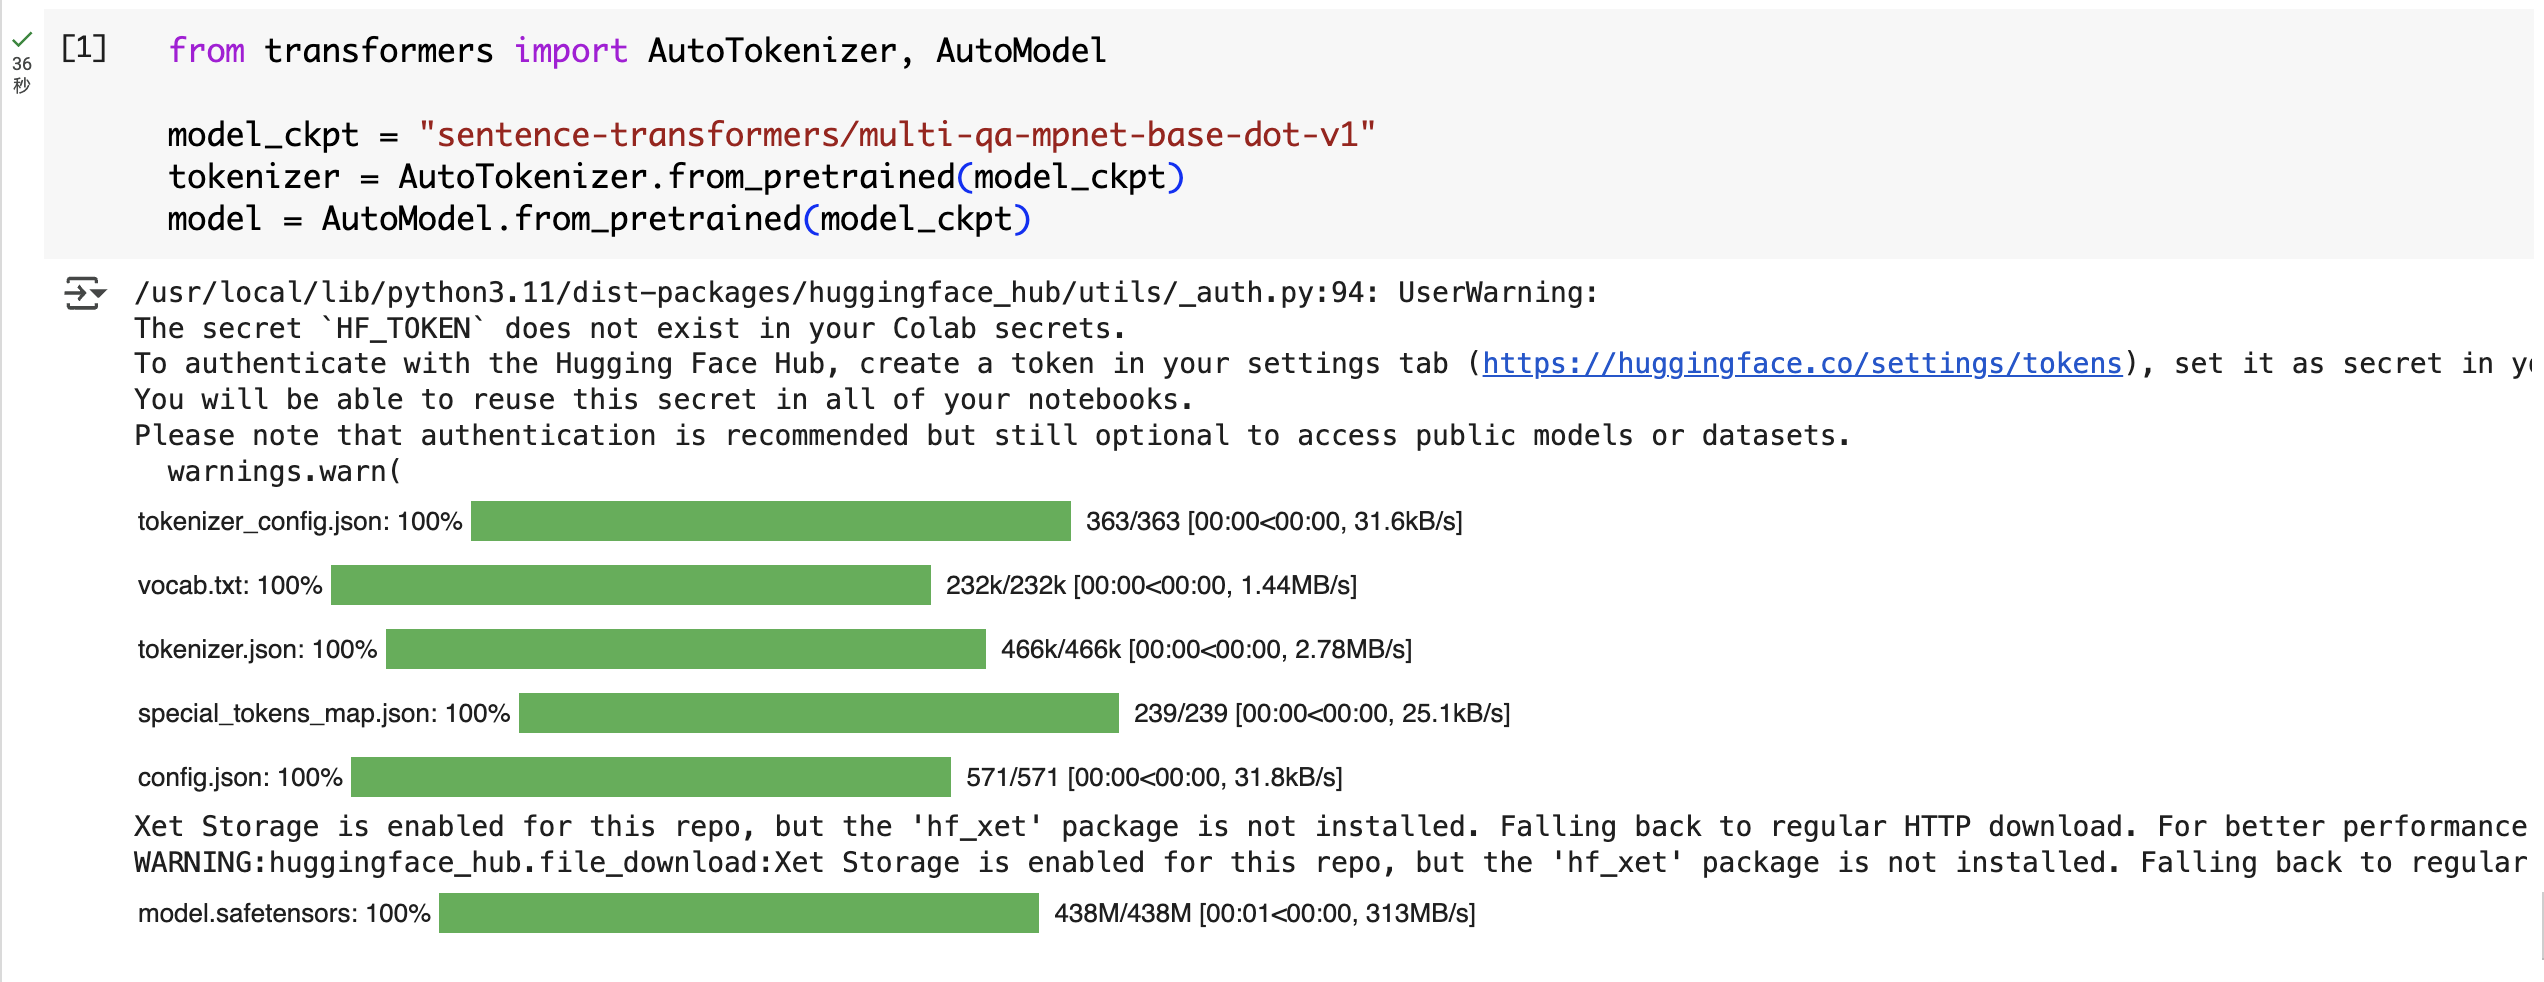
Task: Click the execution time 36 seconds label
Action: 22,74
